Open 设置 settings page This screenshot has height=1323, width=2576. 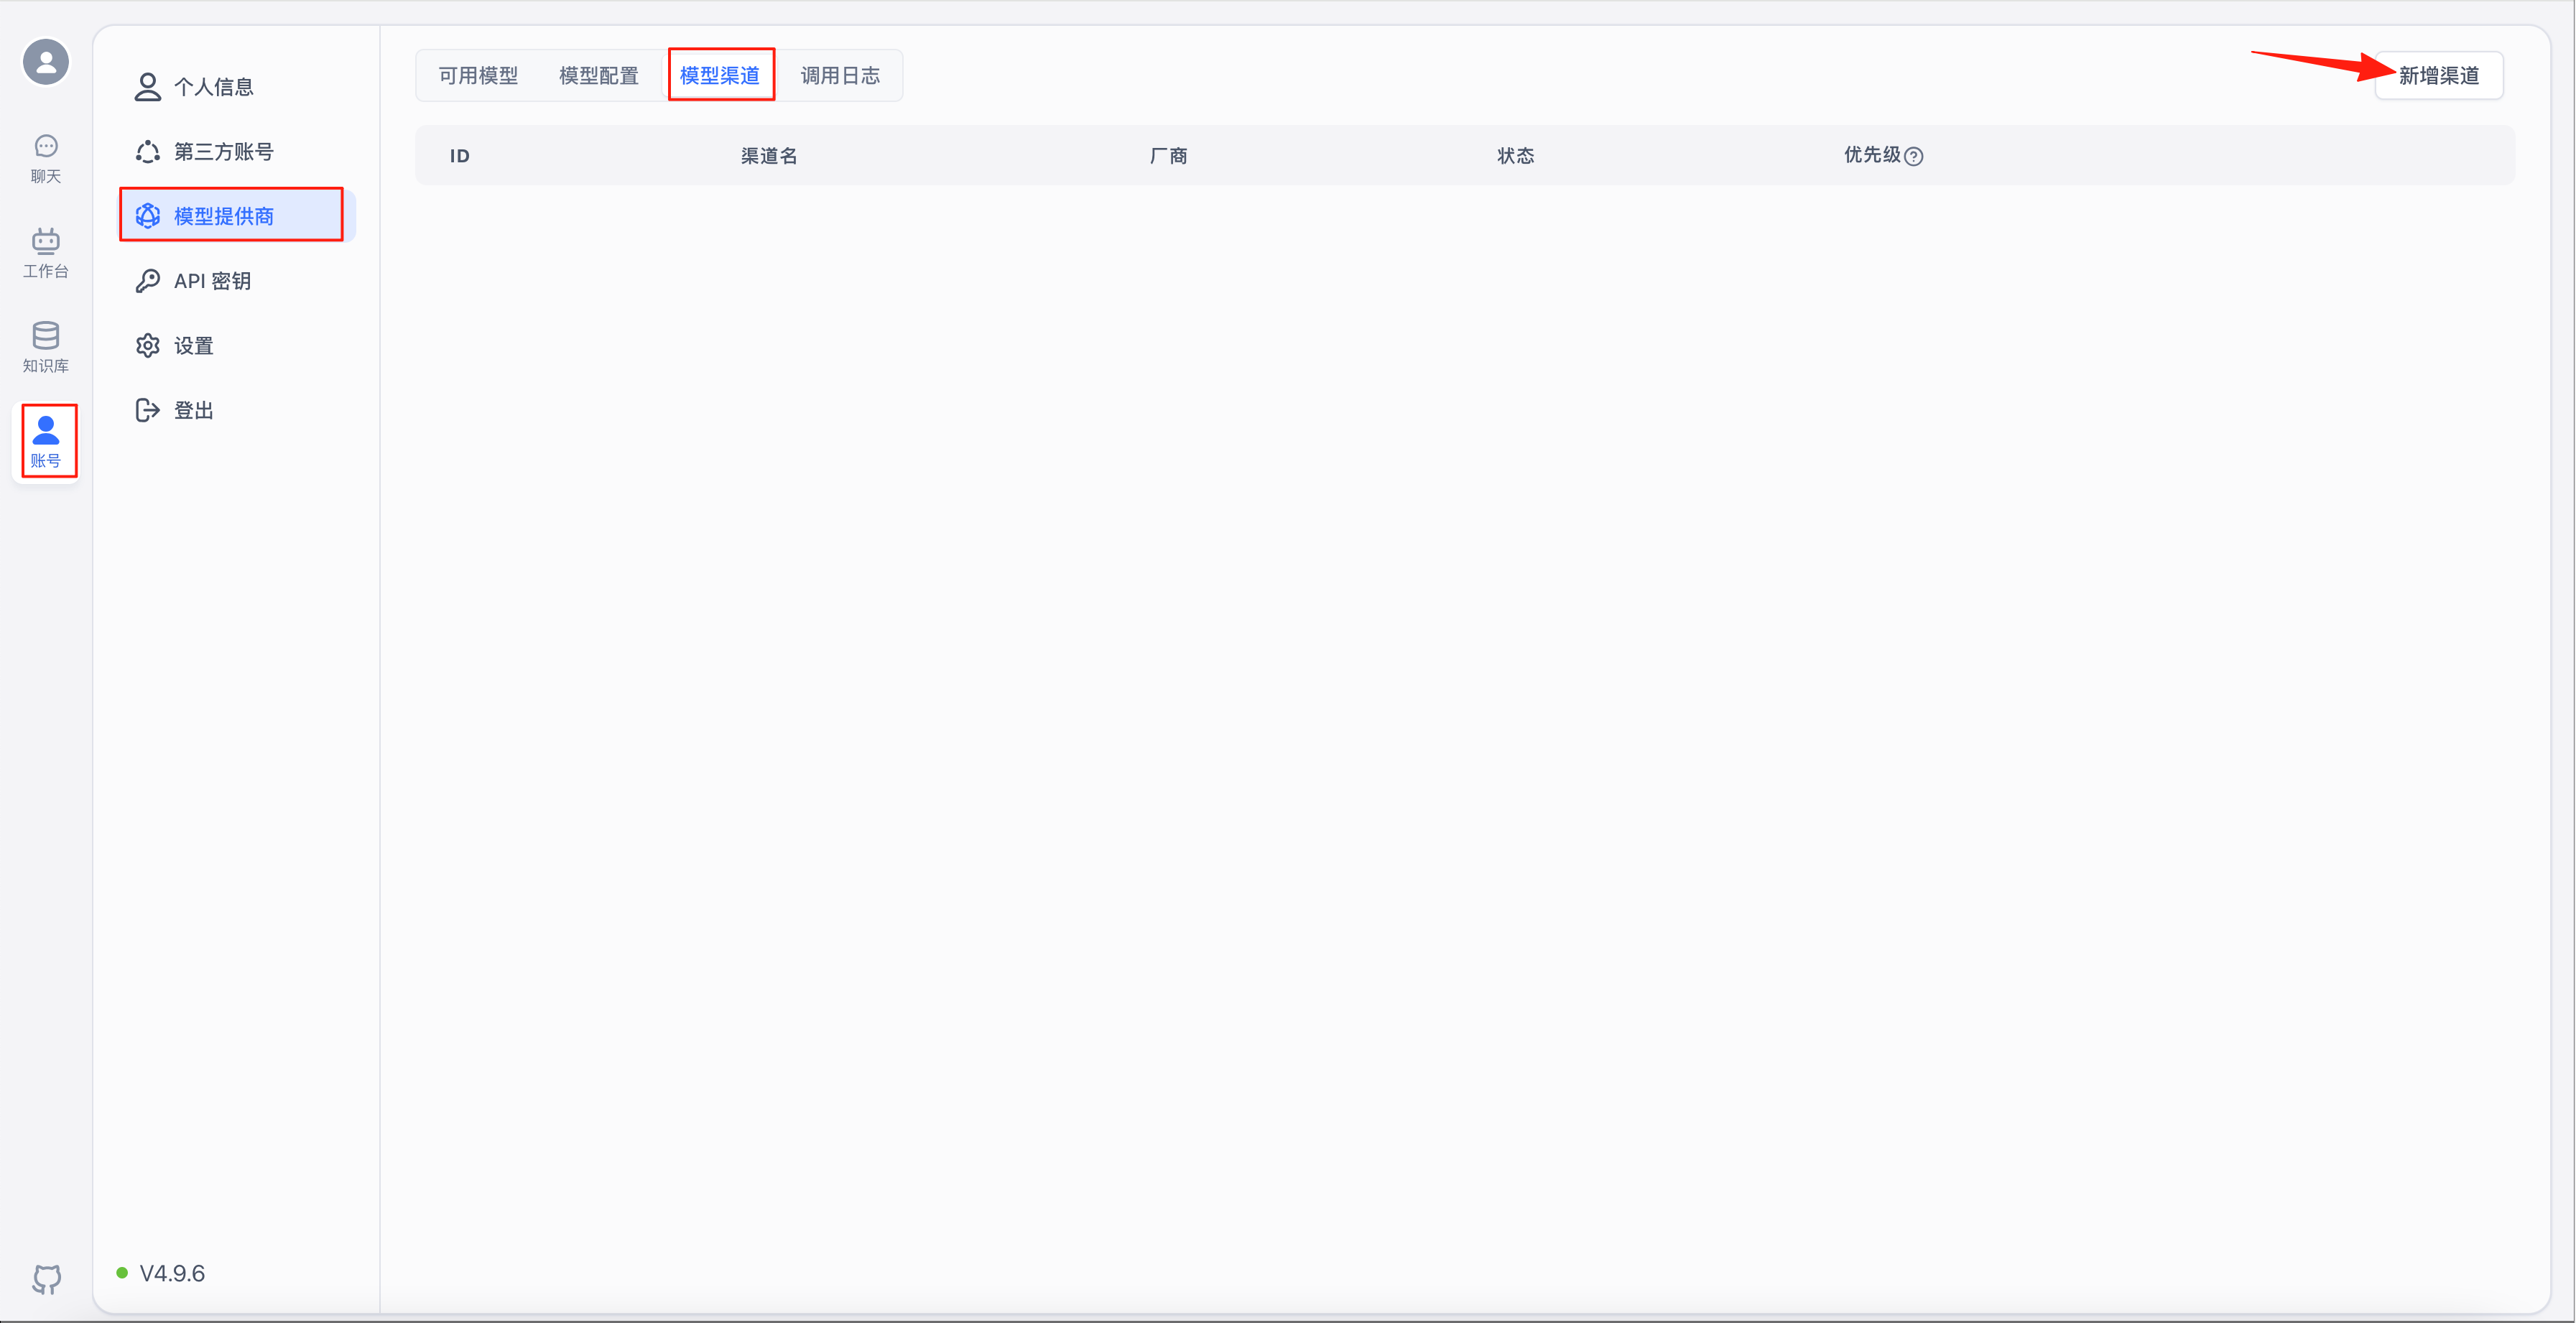click(193, 346)
